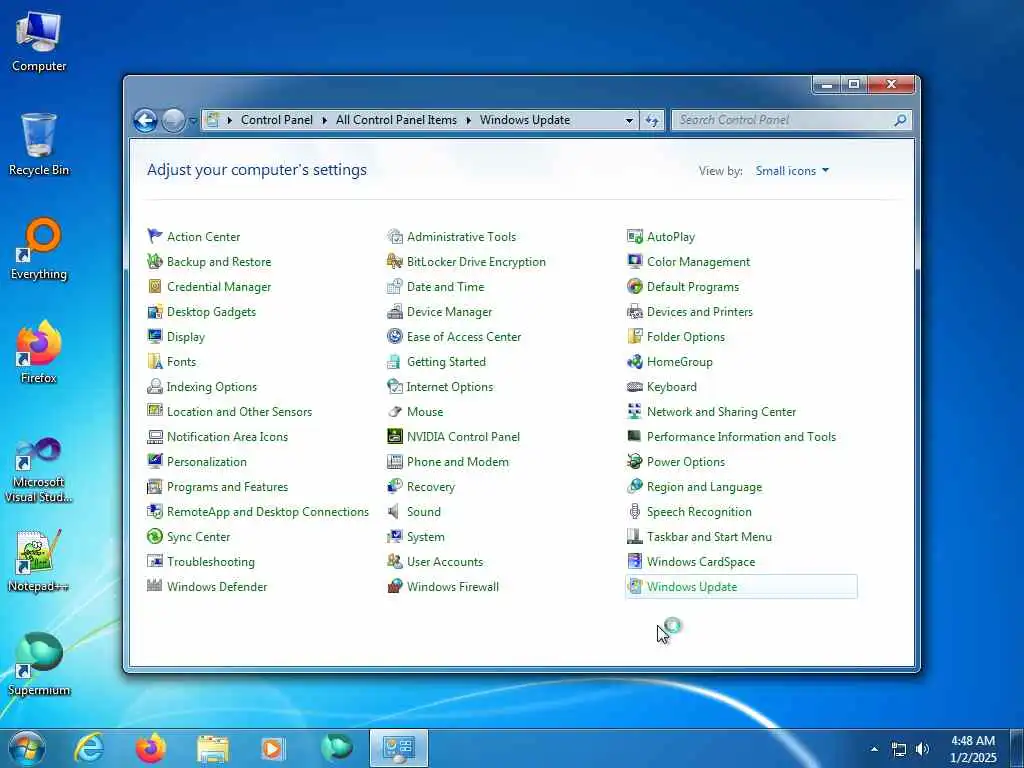Click the network icon in system tray
This screenshot has height=768, width=1024.
899,749
